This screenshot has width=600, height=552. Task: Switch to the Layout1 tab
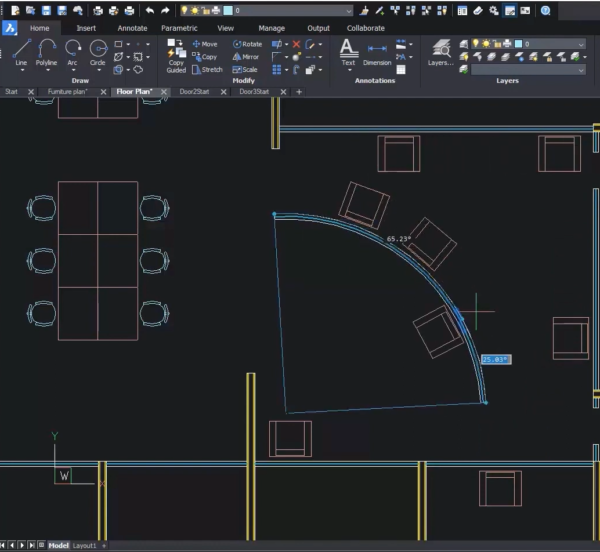pos(85,545)
